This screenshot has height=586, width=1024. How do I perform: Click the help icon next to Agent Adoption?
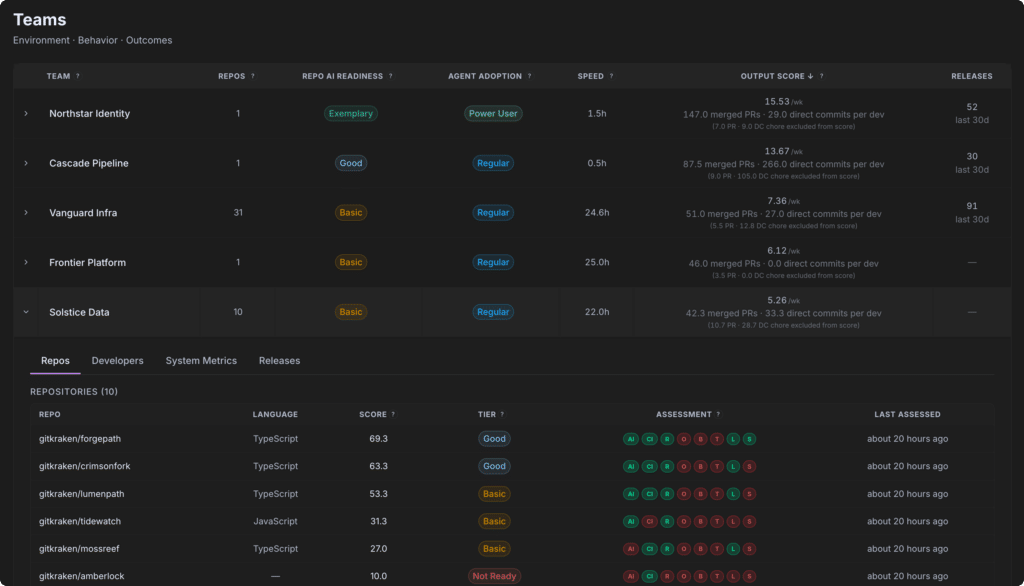point(529,76)
